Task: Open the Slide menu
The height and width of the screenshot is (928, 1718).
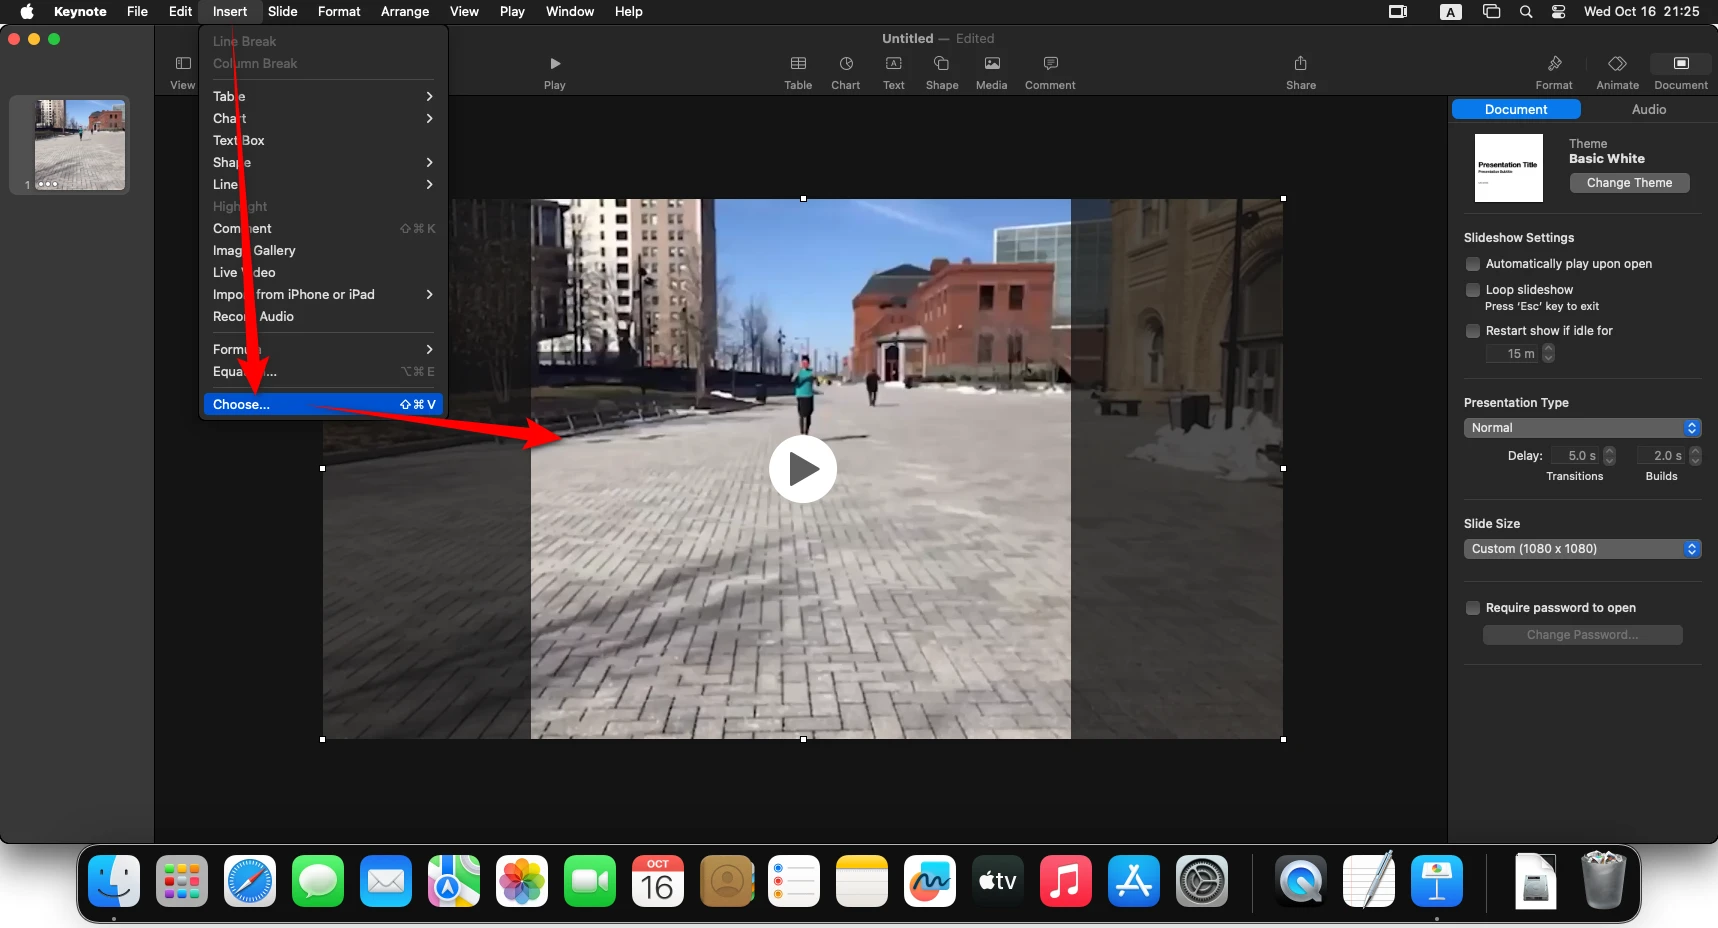Action: pyautogui.click(x=283, y=12)
